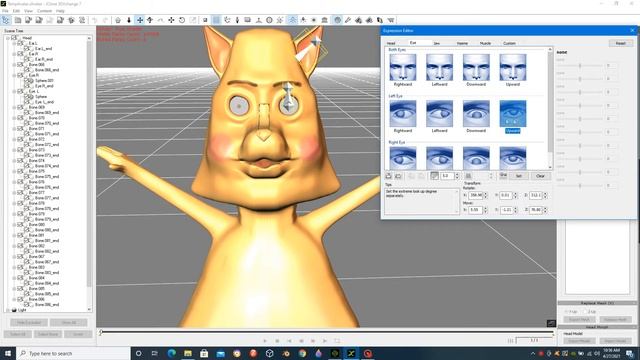The height and width of the screenshot is (360, 640).
Task: Click the bottom-left button under the Scene Tree
Action: pyautogui.click(x=18, y=334)
